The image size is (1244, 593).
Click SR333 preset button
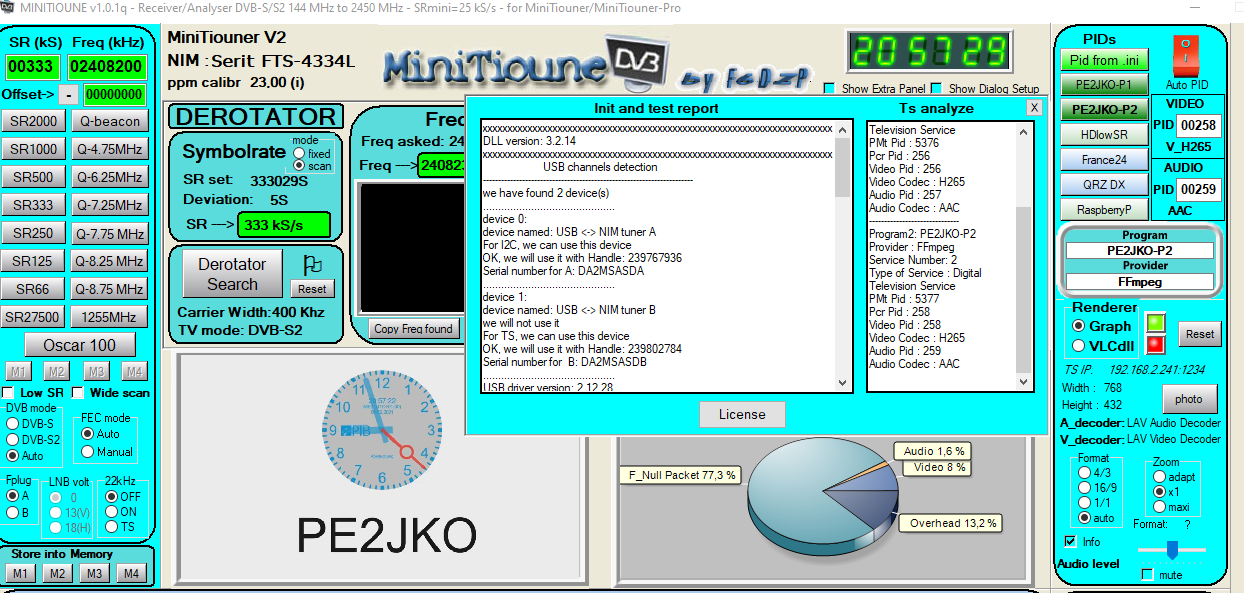33,205
